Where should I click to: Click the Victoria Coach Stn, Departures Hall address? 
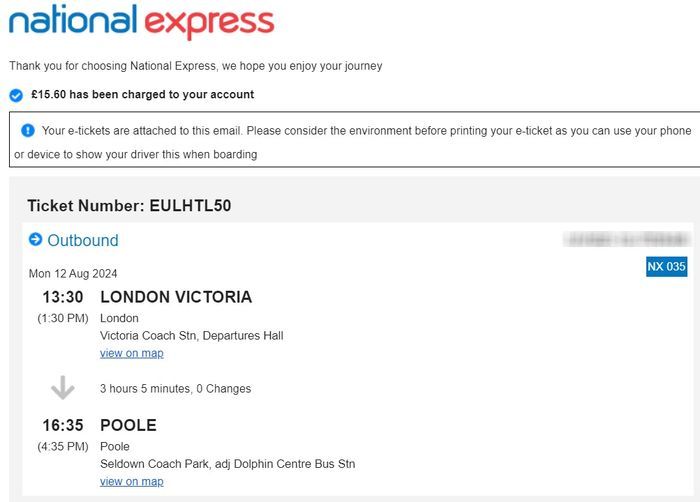coord(191,335)
